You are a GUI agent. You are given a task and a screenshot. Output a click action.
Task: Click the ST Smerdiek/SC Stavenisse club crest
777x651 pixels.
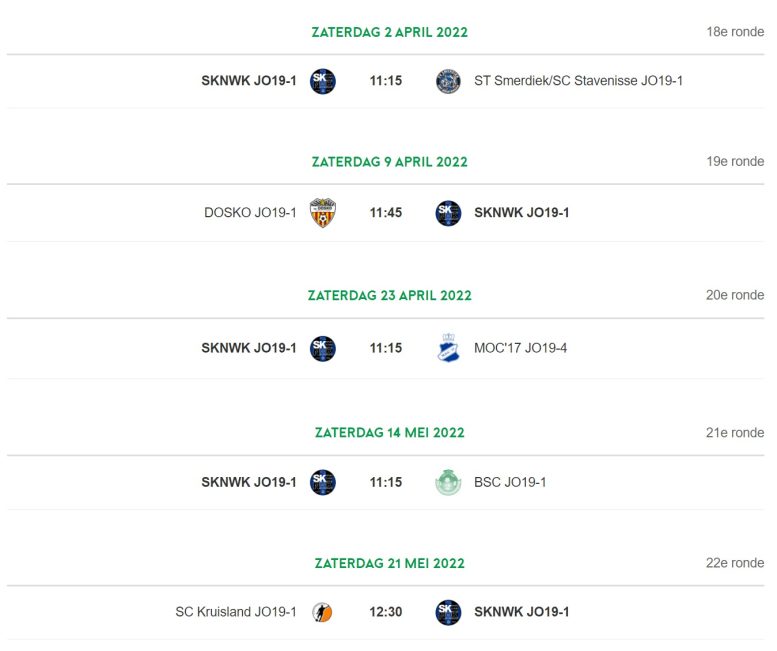[448, 81]
